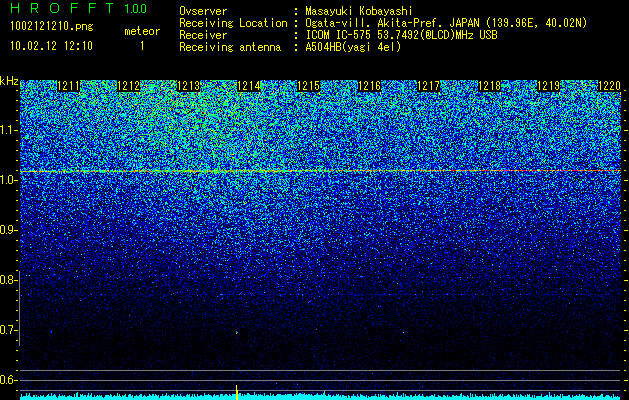
Task: Click the 0.6 frequency axis label
Action: 8,380
